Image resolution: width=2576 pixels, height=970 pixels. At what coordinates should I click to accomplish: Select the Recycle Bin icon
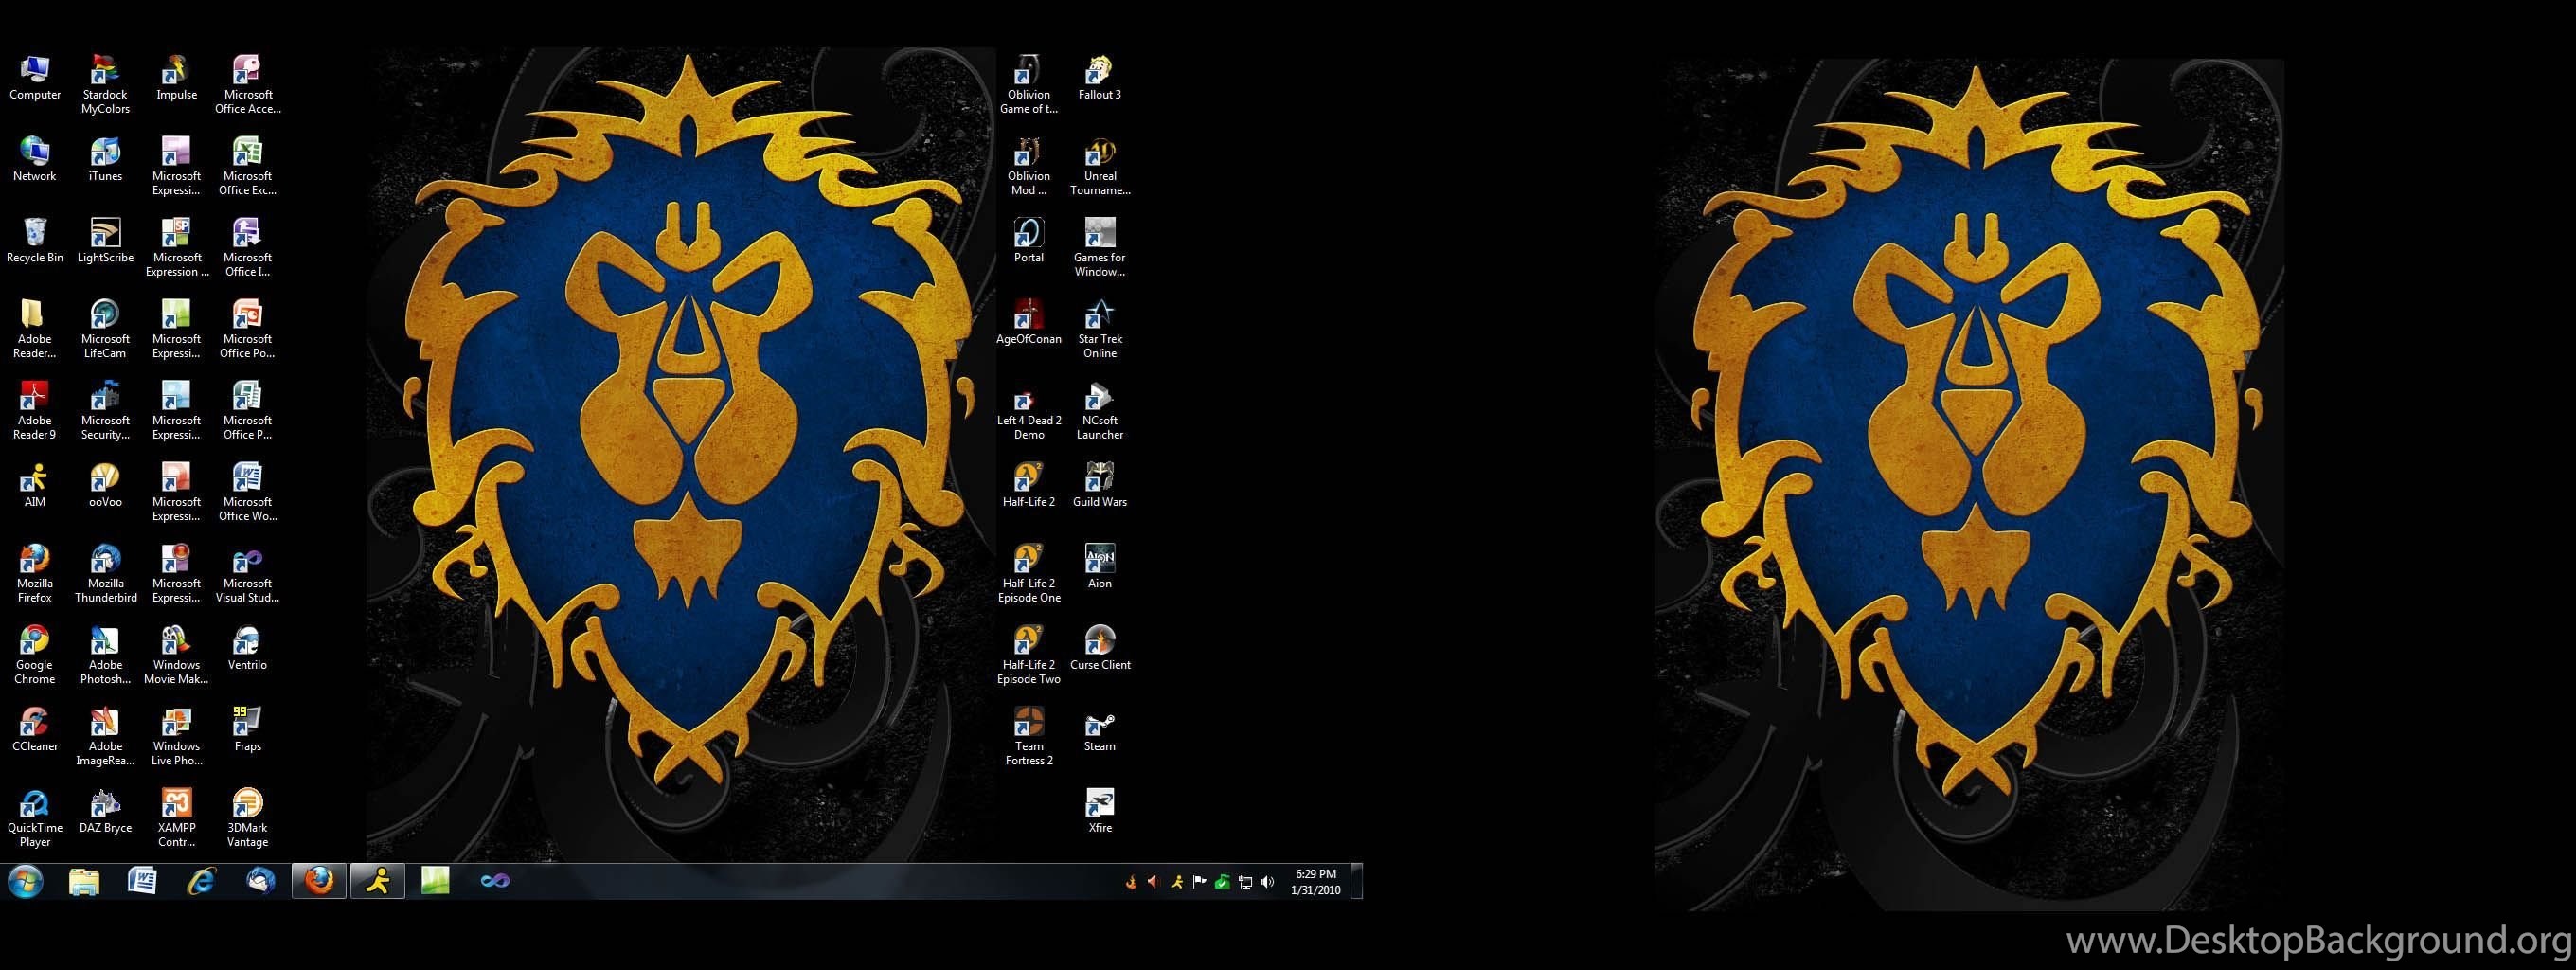[35, 241]
